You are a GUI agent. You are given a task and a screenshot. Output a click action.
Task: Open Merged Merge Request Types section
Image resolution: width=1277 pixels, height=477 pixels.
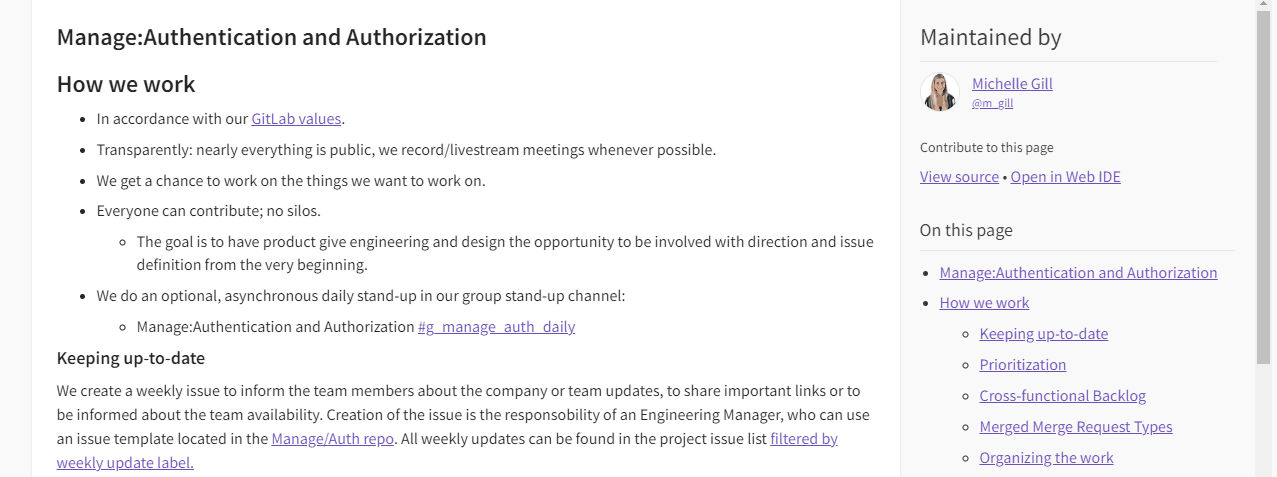click(x=1075, y=427)
